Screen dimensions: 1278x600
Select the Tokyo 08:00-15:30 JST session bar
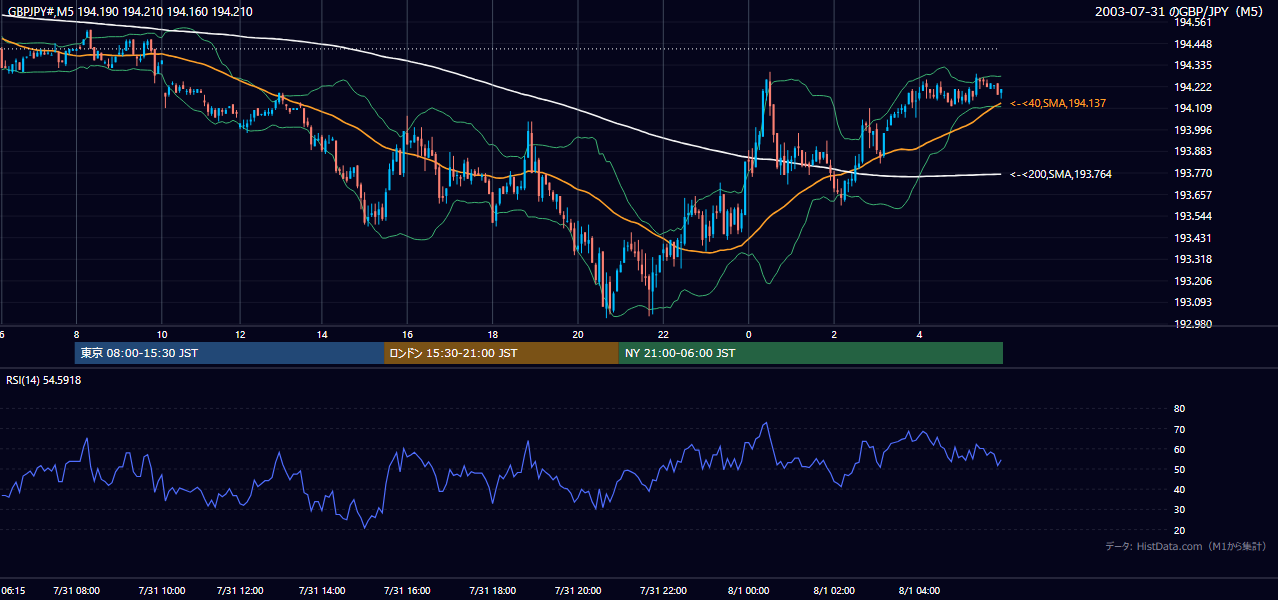point(229,353)
